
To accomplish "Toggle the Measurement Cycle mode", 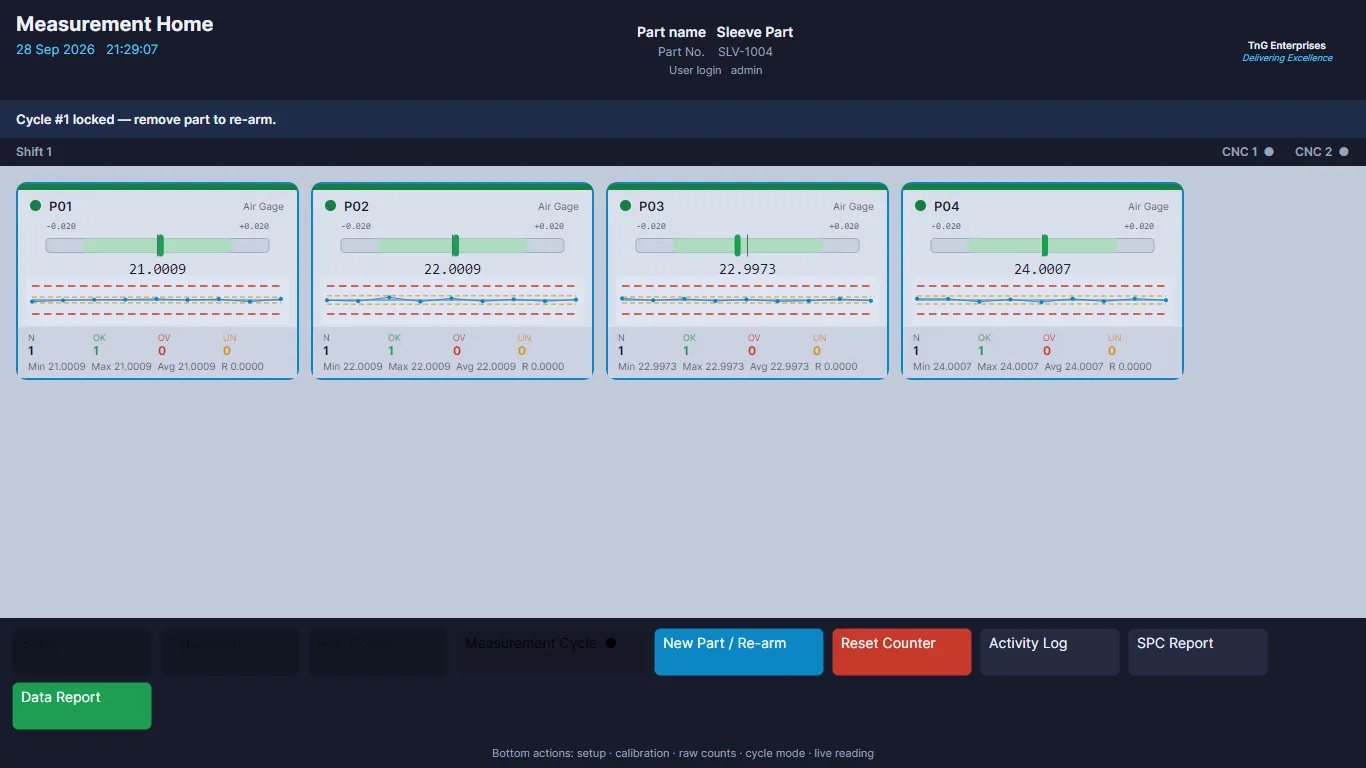I will [550, 652].
